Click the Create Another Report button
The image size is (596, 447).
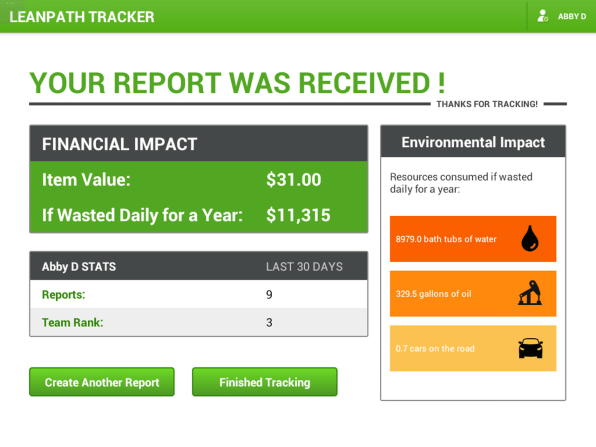(x=102, y=382)
